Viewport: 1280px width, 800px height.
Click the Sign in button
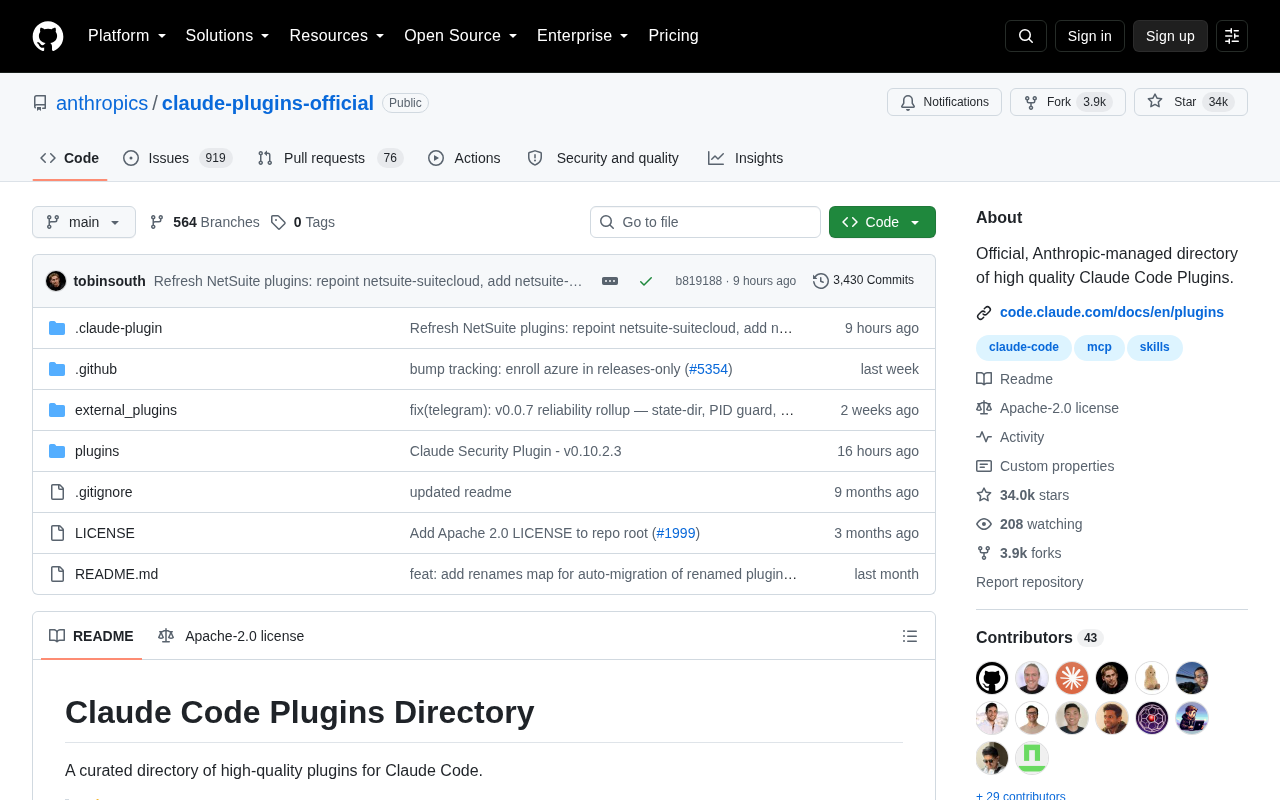point(1089,36)
